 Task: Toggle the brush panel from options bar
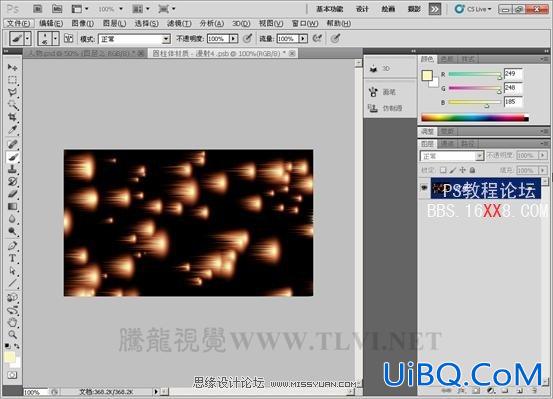[68, 38]
